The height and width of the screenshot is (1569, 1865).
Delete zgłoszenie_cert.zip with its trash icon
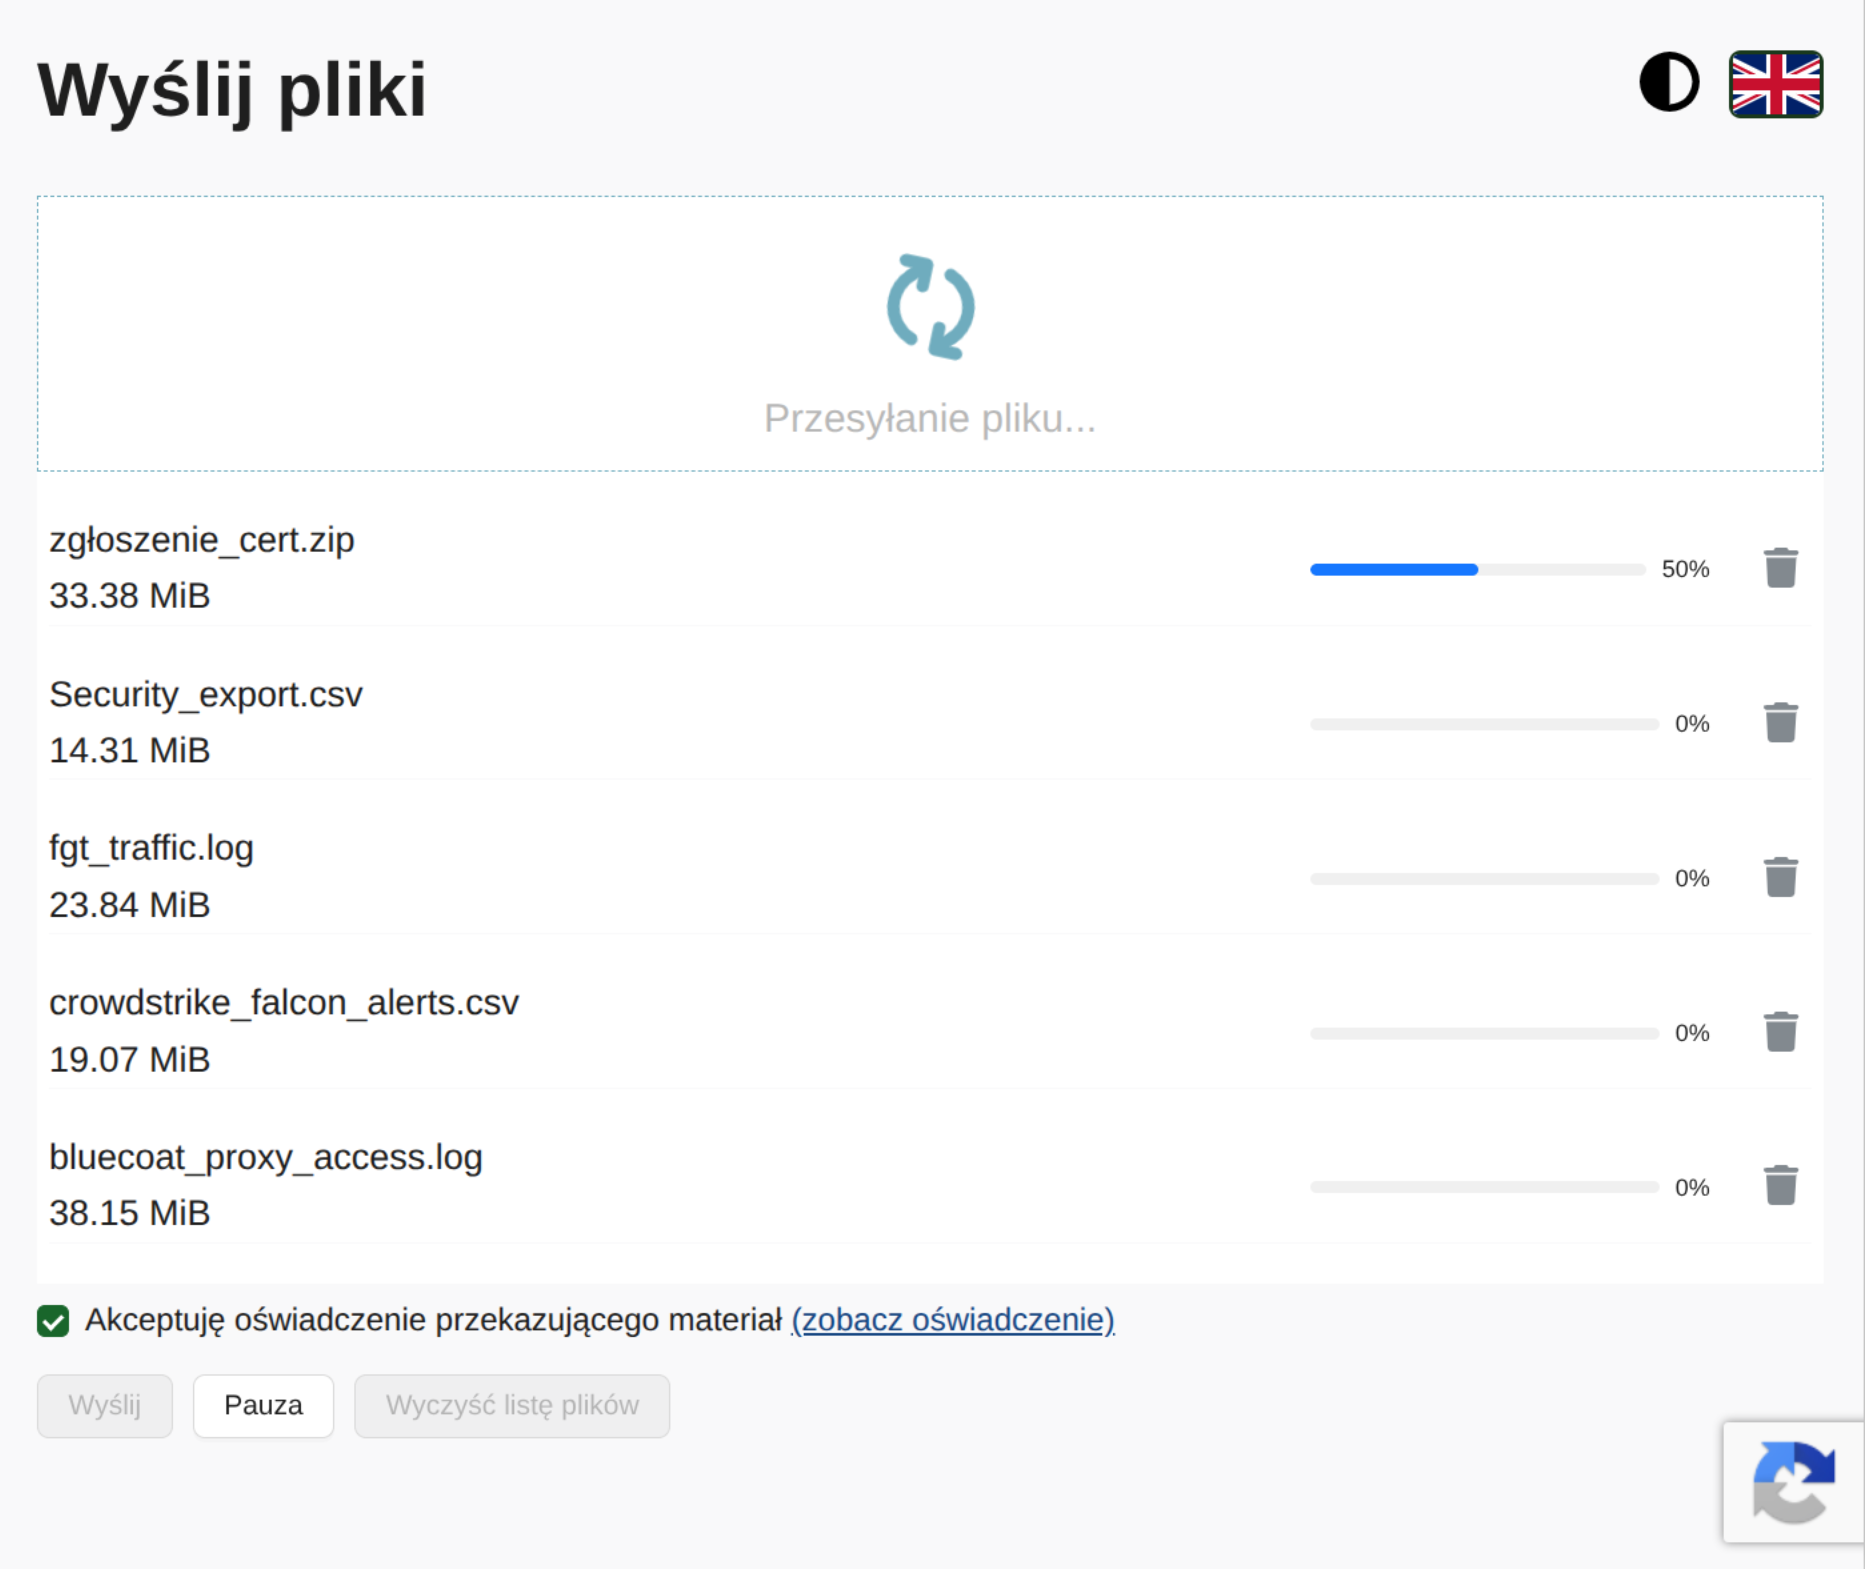point(1781,568)
